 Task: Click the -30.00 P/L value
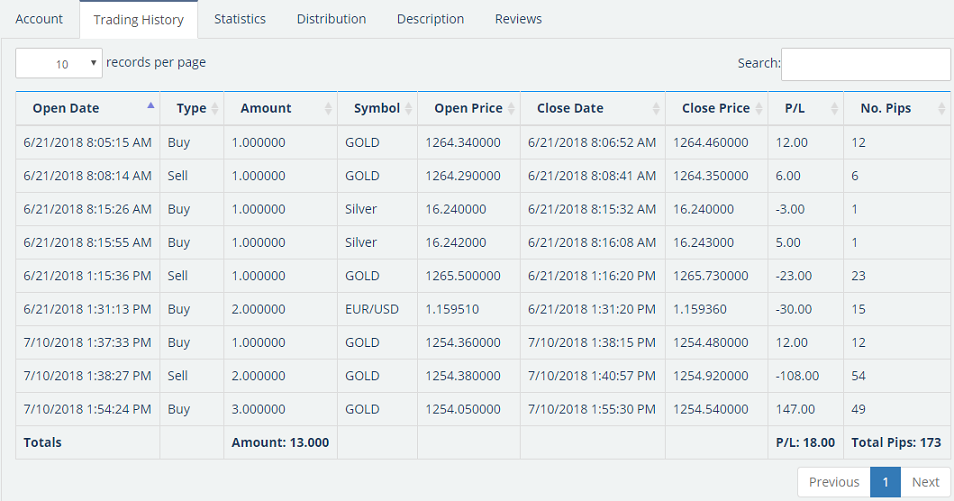pos(793,309)
